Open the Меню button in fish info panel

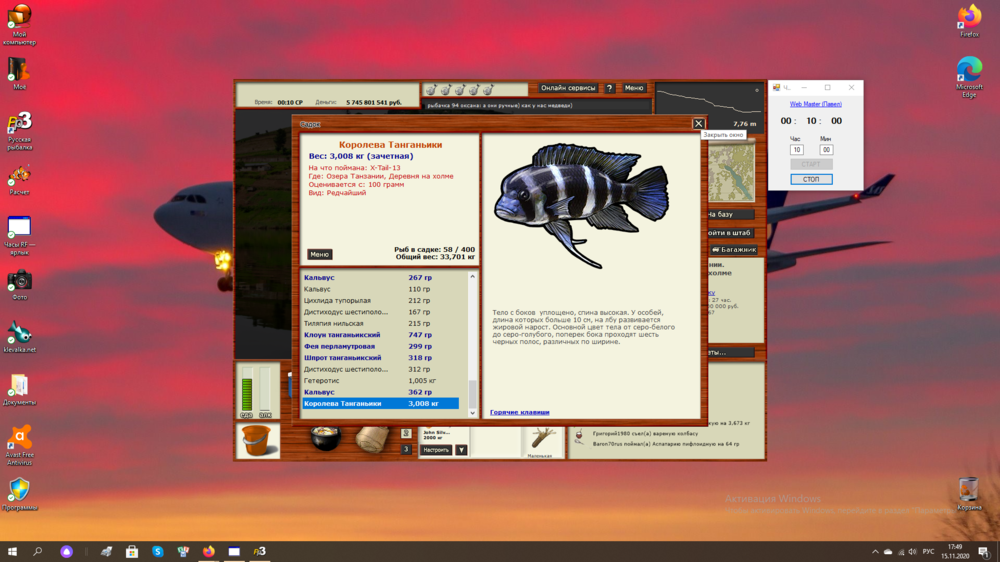coord(320,255)
